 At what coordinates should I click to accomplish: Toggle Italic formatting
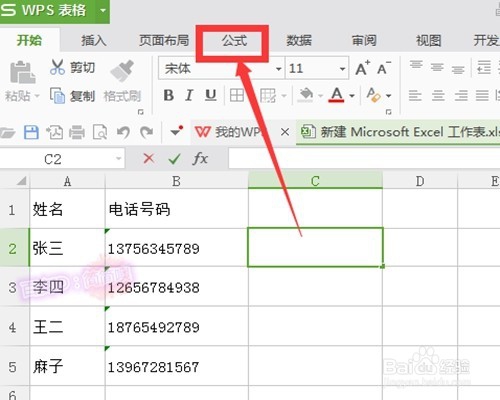(189, 96)
